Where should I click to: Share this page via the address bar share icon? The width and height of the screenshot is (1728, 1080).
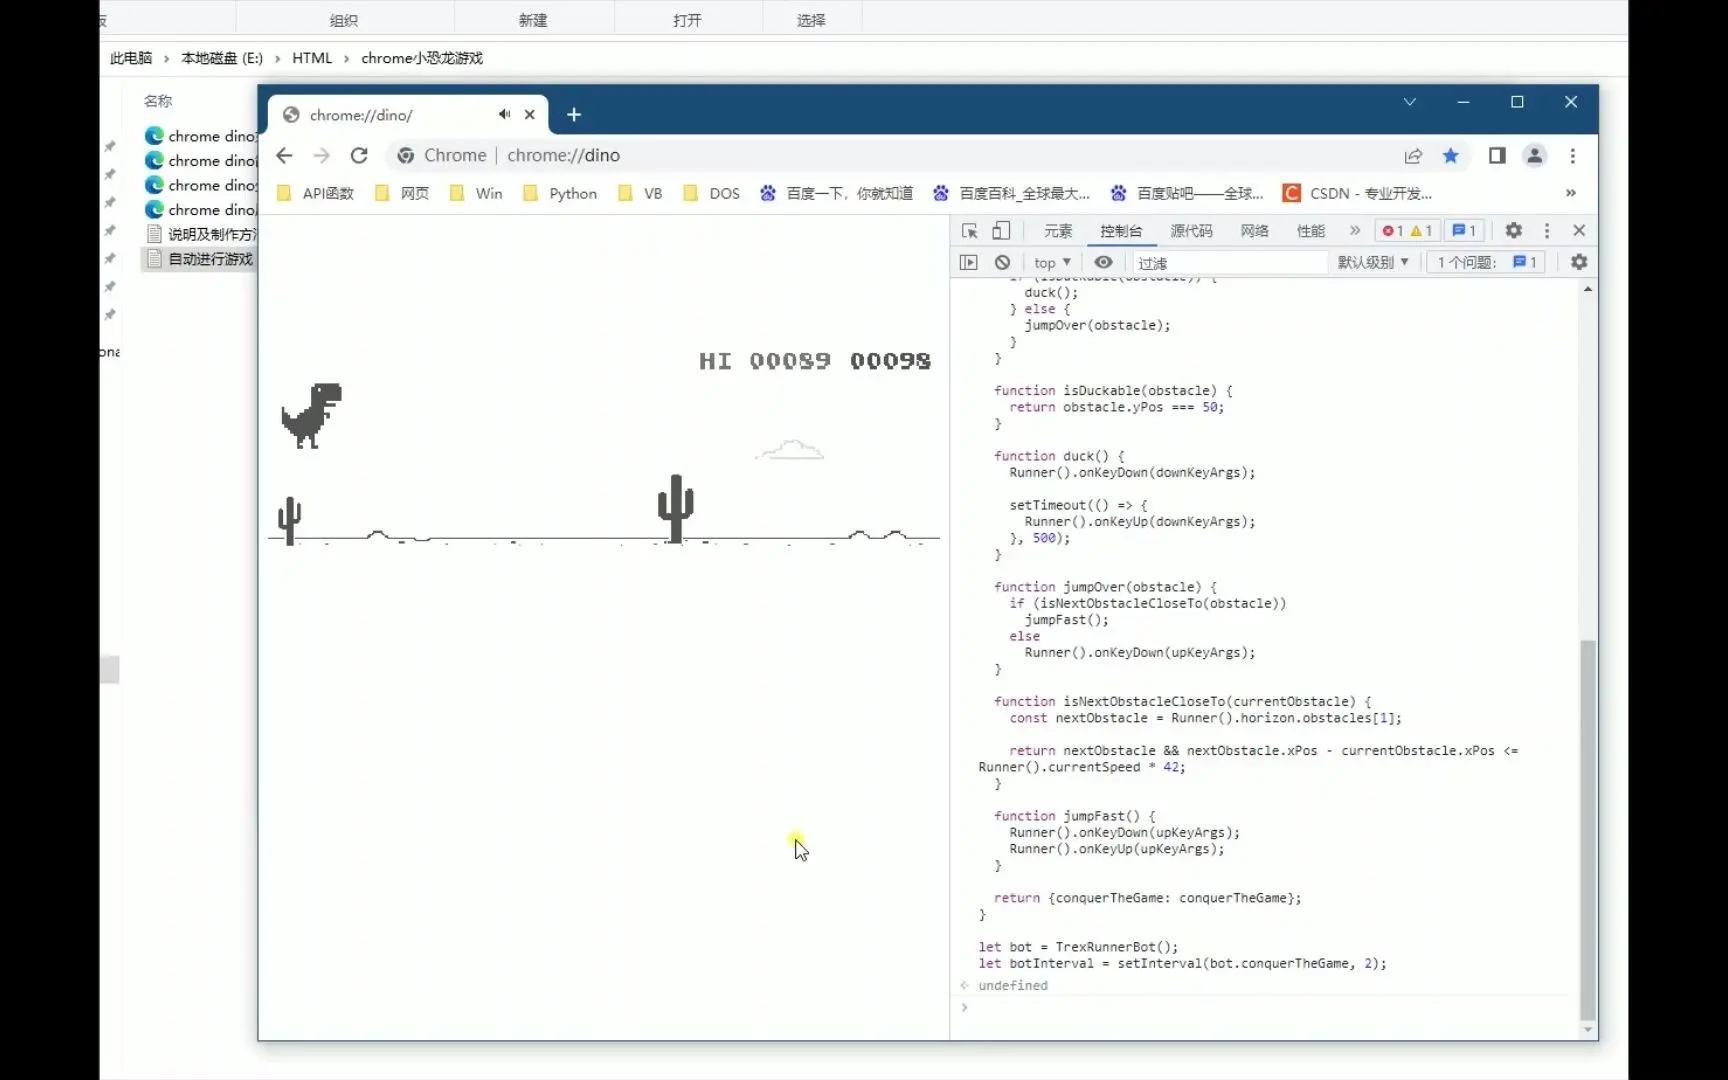[x=1413, y=155]
